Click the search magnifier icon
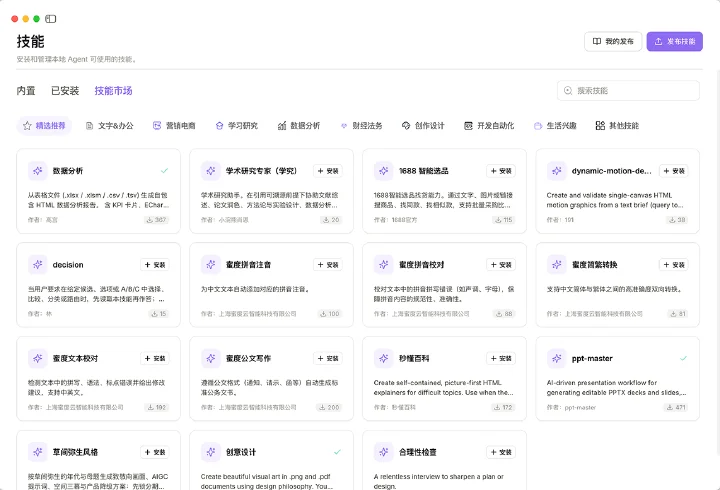Screen dimensions: 720x490 pos(568,90)
